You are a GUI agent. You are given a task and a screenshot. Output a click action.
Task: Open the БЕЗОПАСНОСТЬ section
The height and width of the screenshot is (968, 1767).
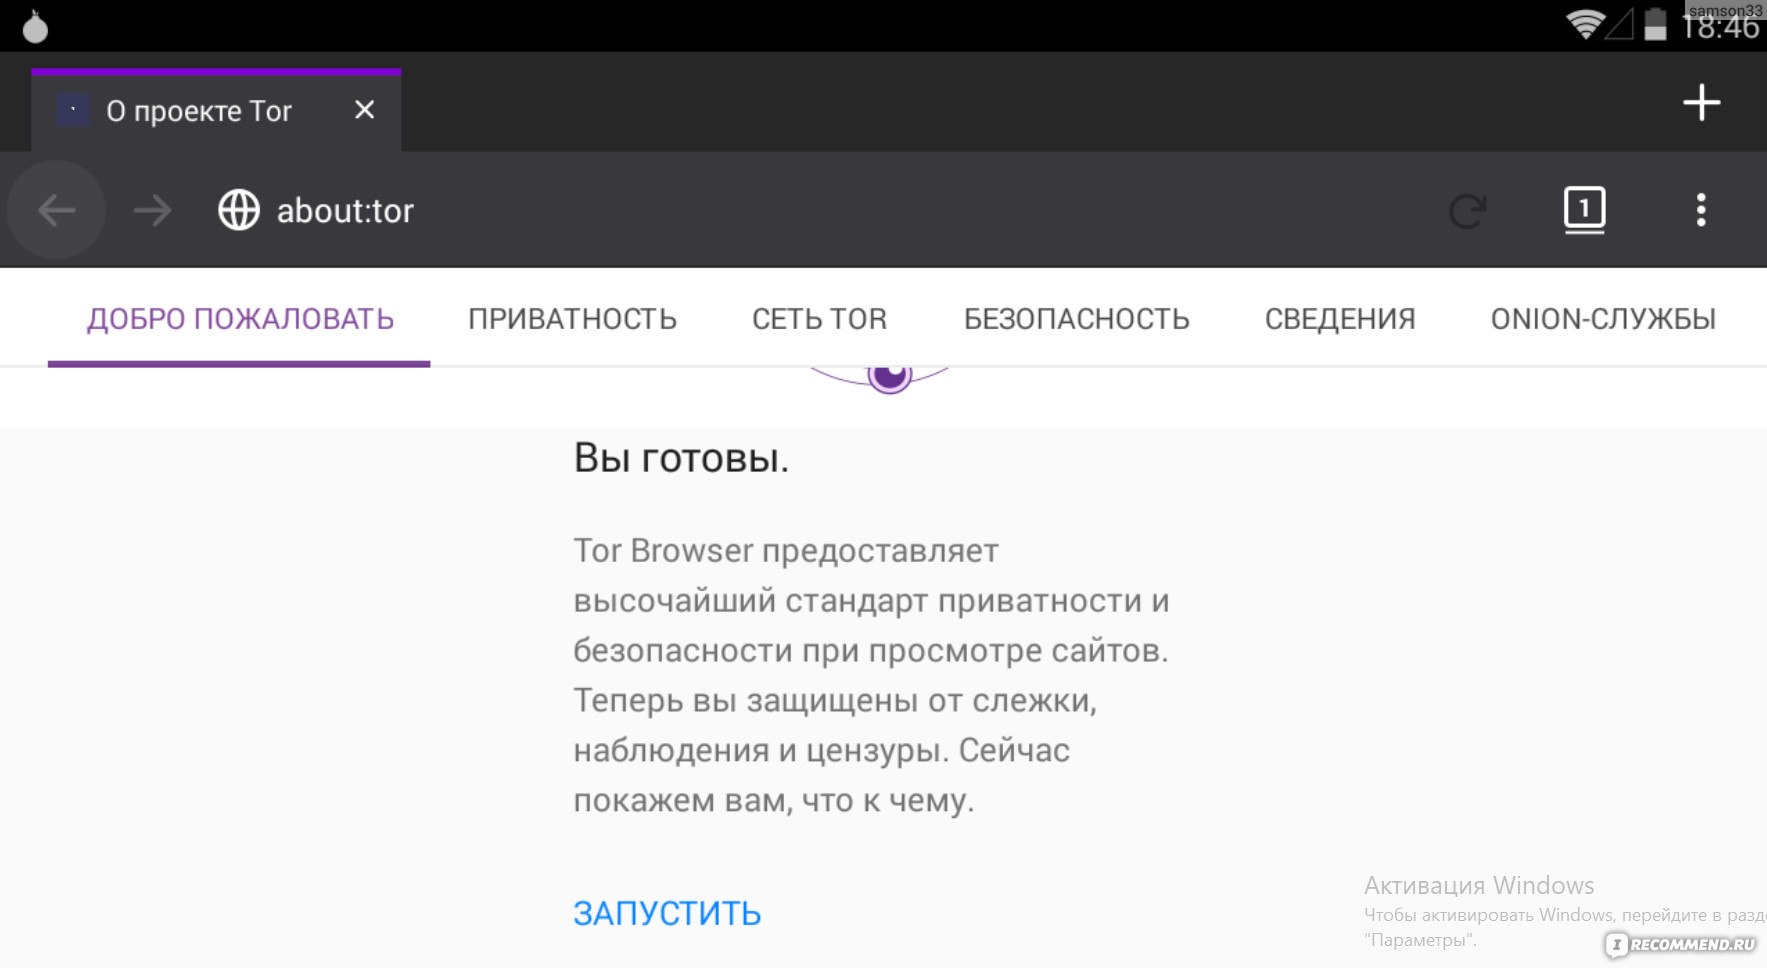(1076, 319)
